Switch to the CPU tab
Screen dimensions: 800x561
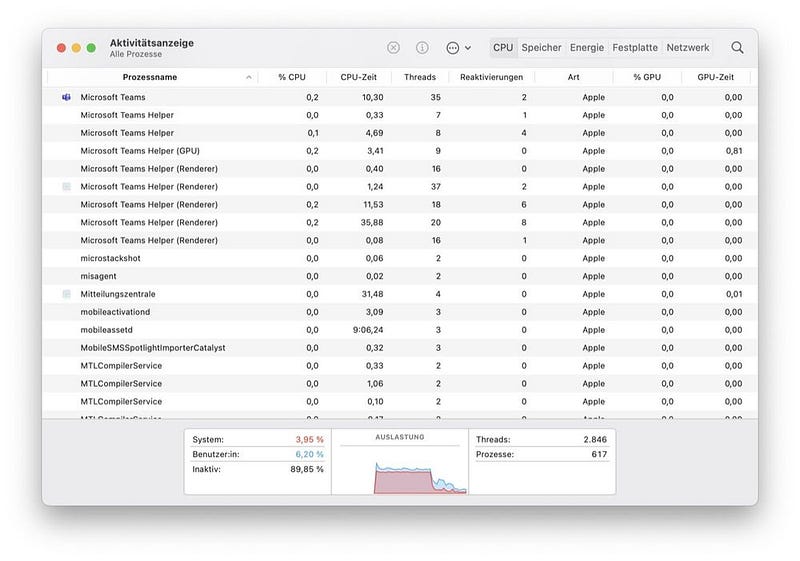[503, 47]
